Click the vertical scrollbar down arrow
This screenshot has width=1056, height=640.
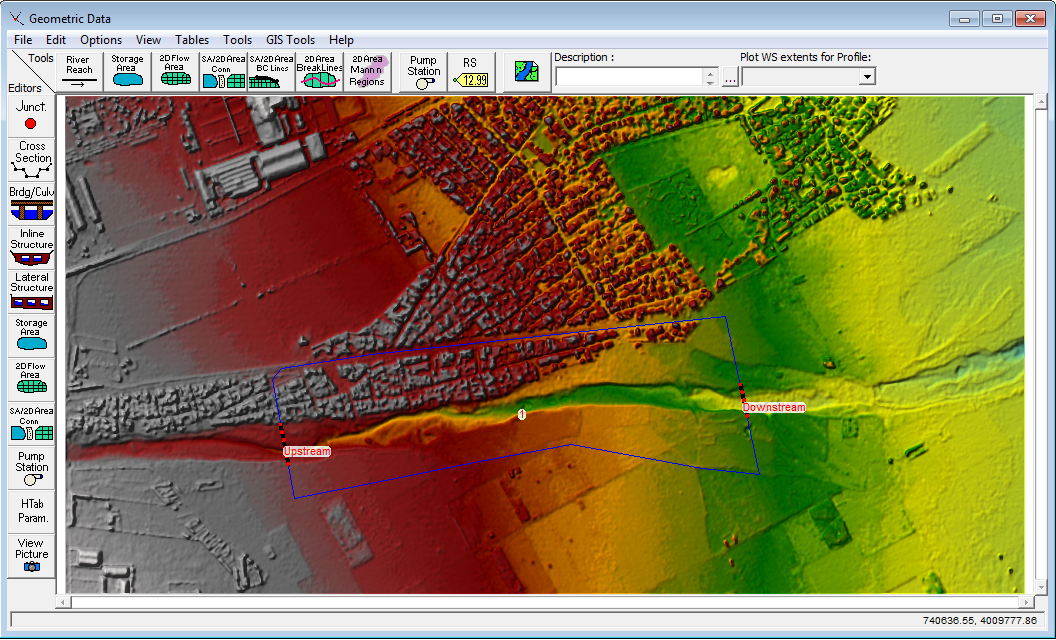click(x=1041, y=587)
